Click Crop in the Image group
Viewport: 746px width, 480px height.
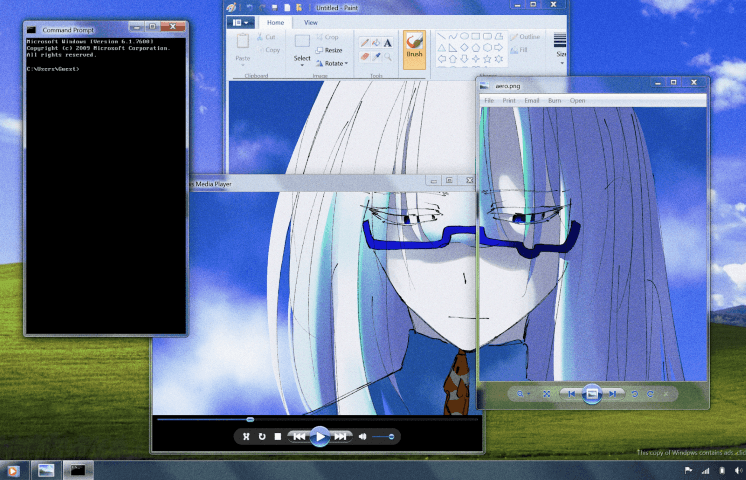tap(327, 37)
